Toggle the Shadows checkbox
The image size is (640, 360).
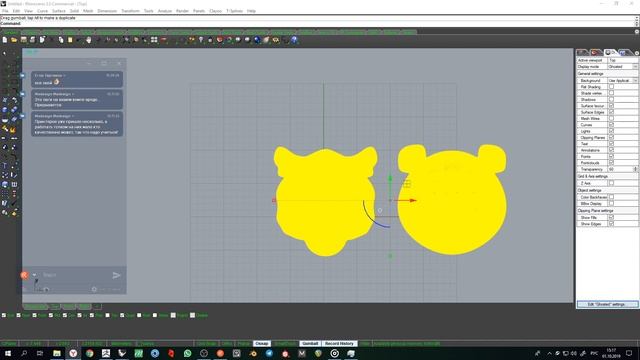pyautogui.click(x=611, y=100)
